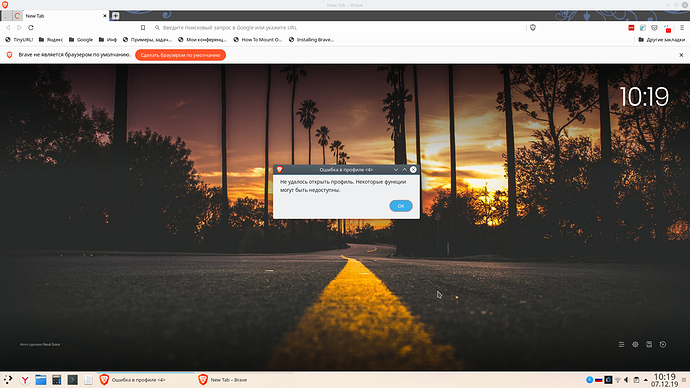
Task: Open the Installing Brave... bookmark
Action: [x=311, y=40]
